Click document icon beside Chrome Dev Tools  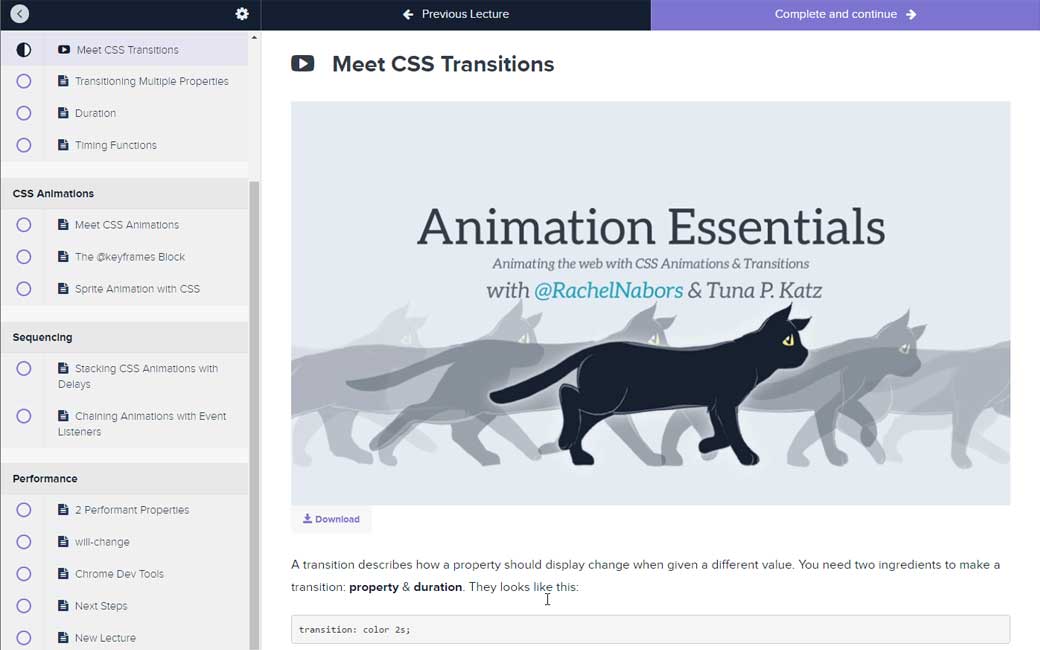point(64,574)
